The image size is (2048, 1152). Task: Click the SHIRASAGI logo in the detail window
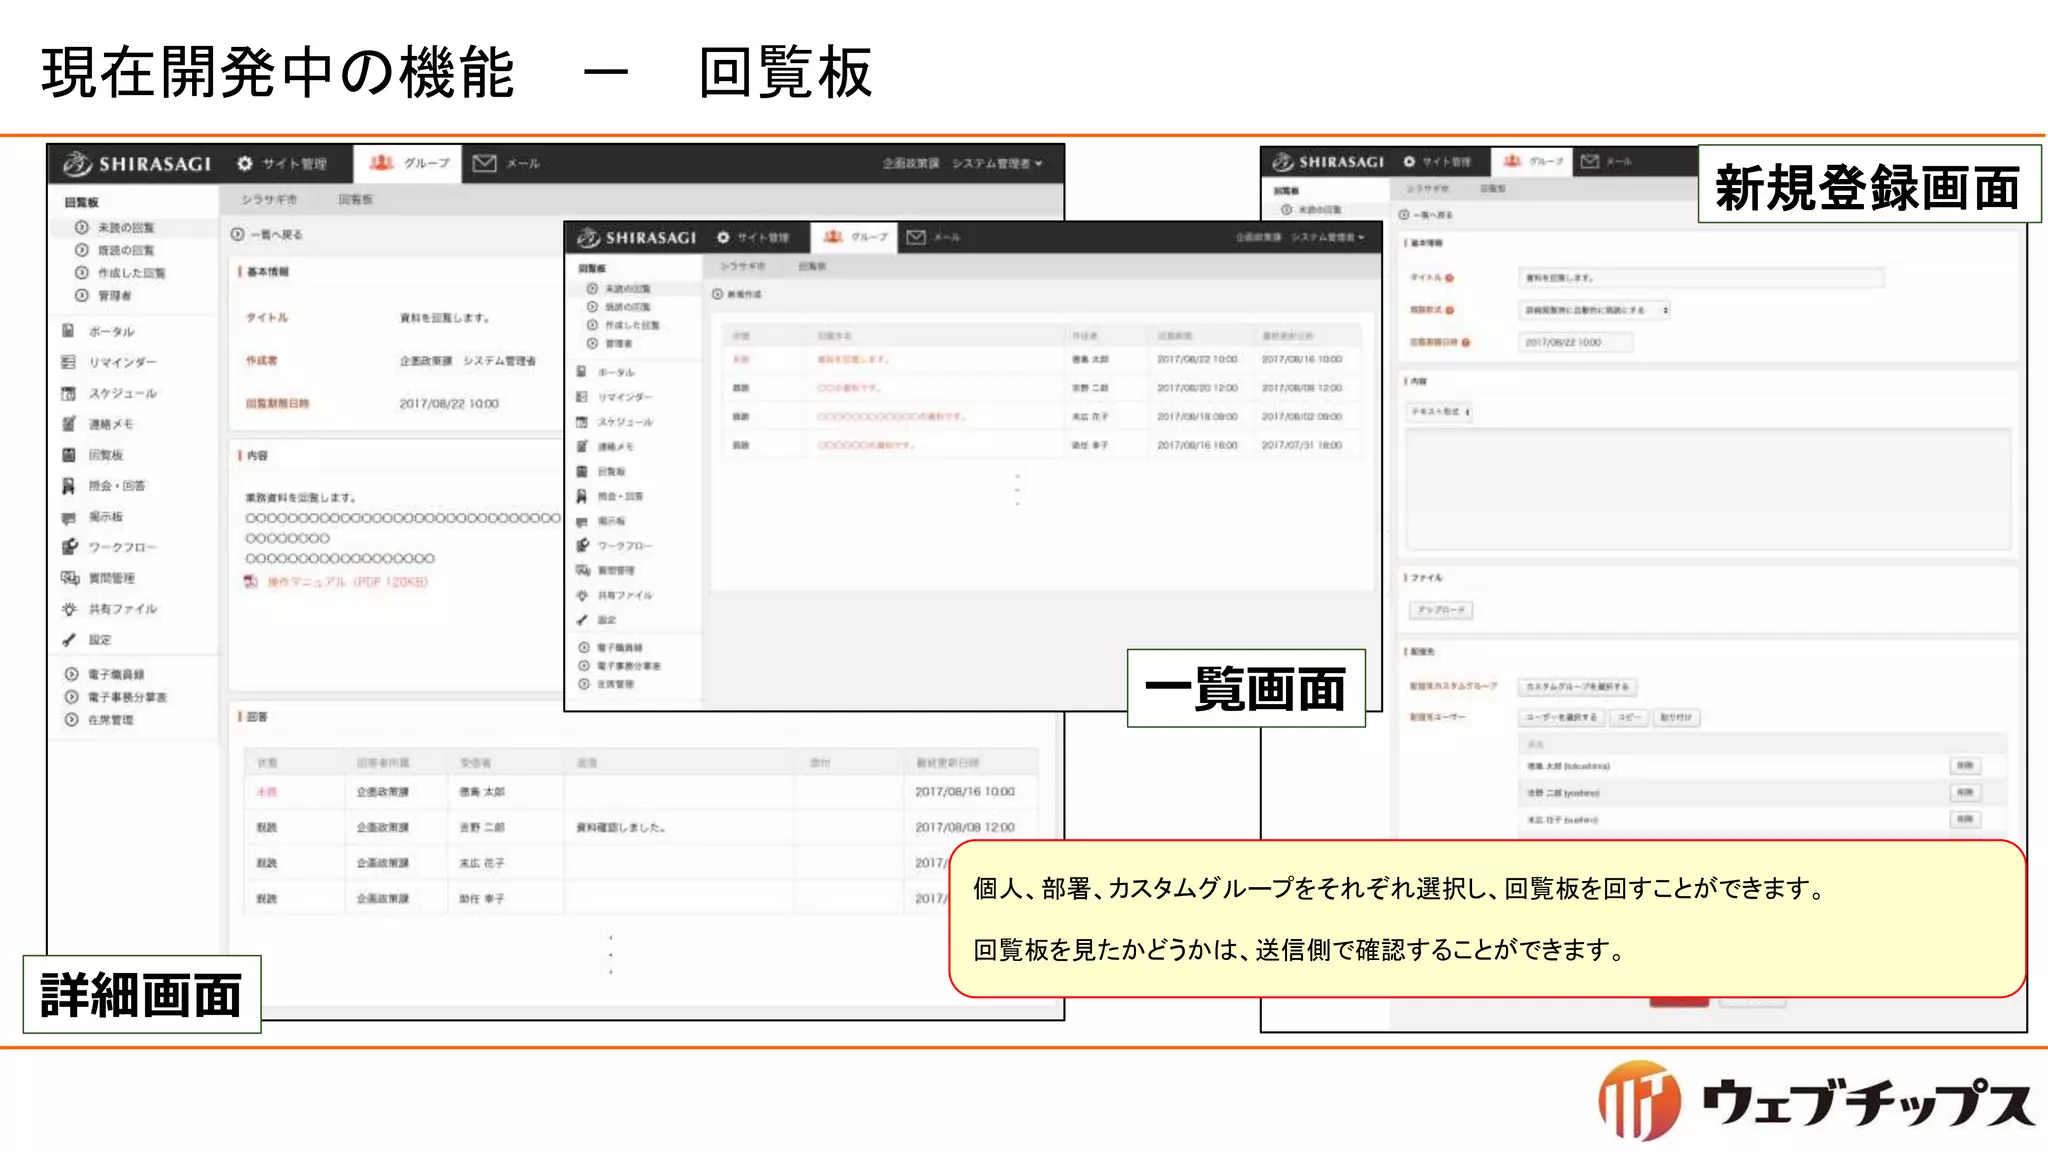click(137, 163)
